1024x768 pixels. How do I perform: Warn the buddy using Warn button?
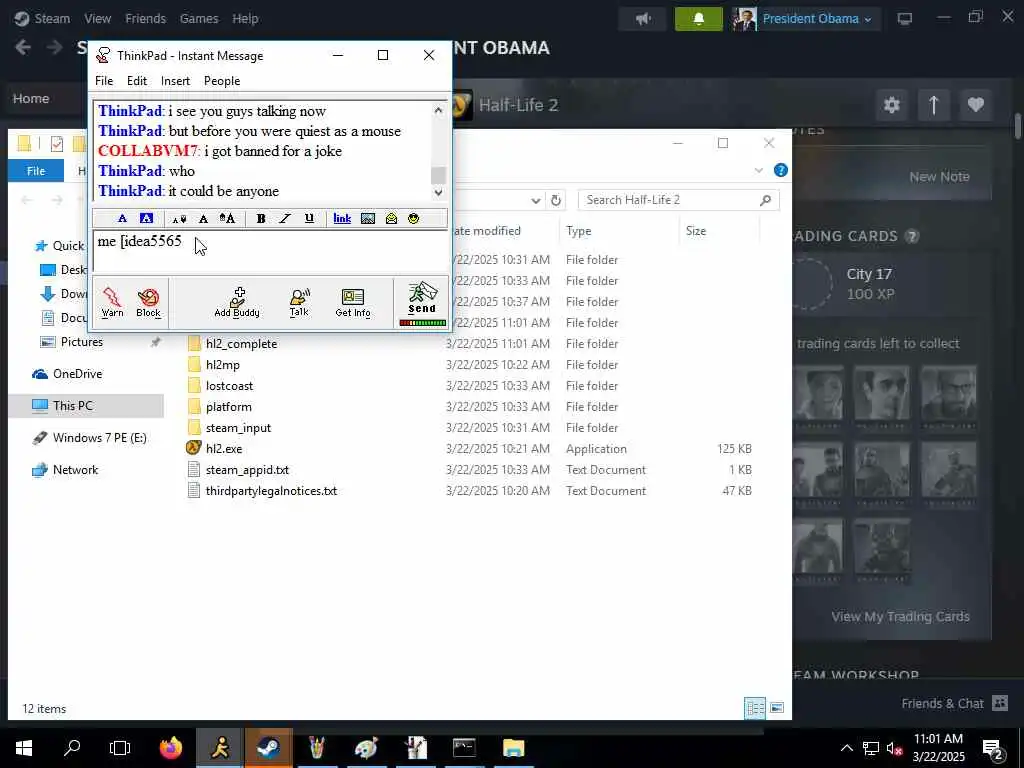point(112,302)
